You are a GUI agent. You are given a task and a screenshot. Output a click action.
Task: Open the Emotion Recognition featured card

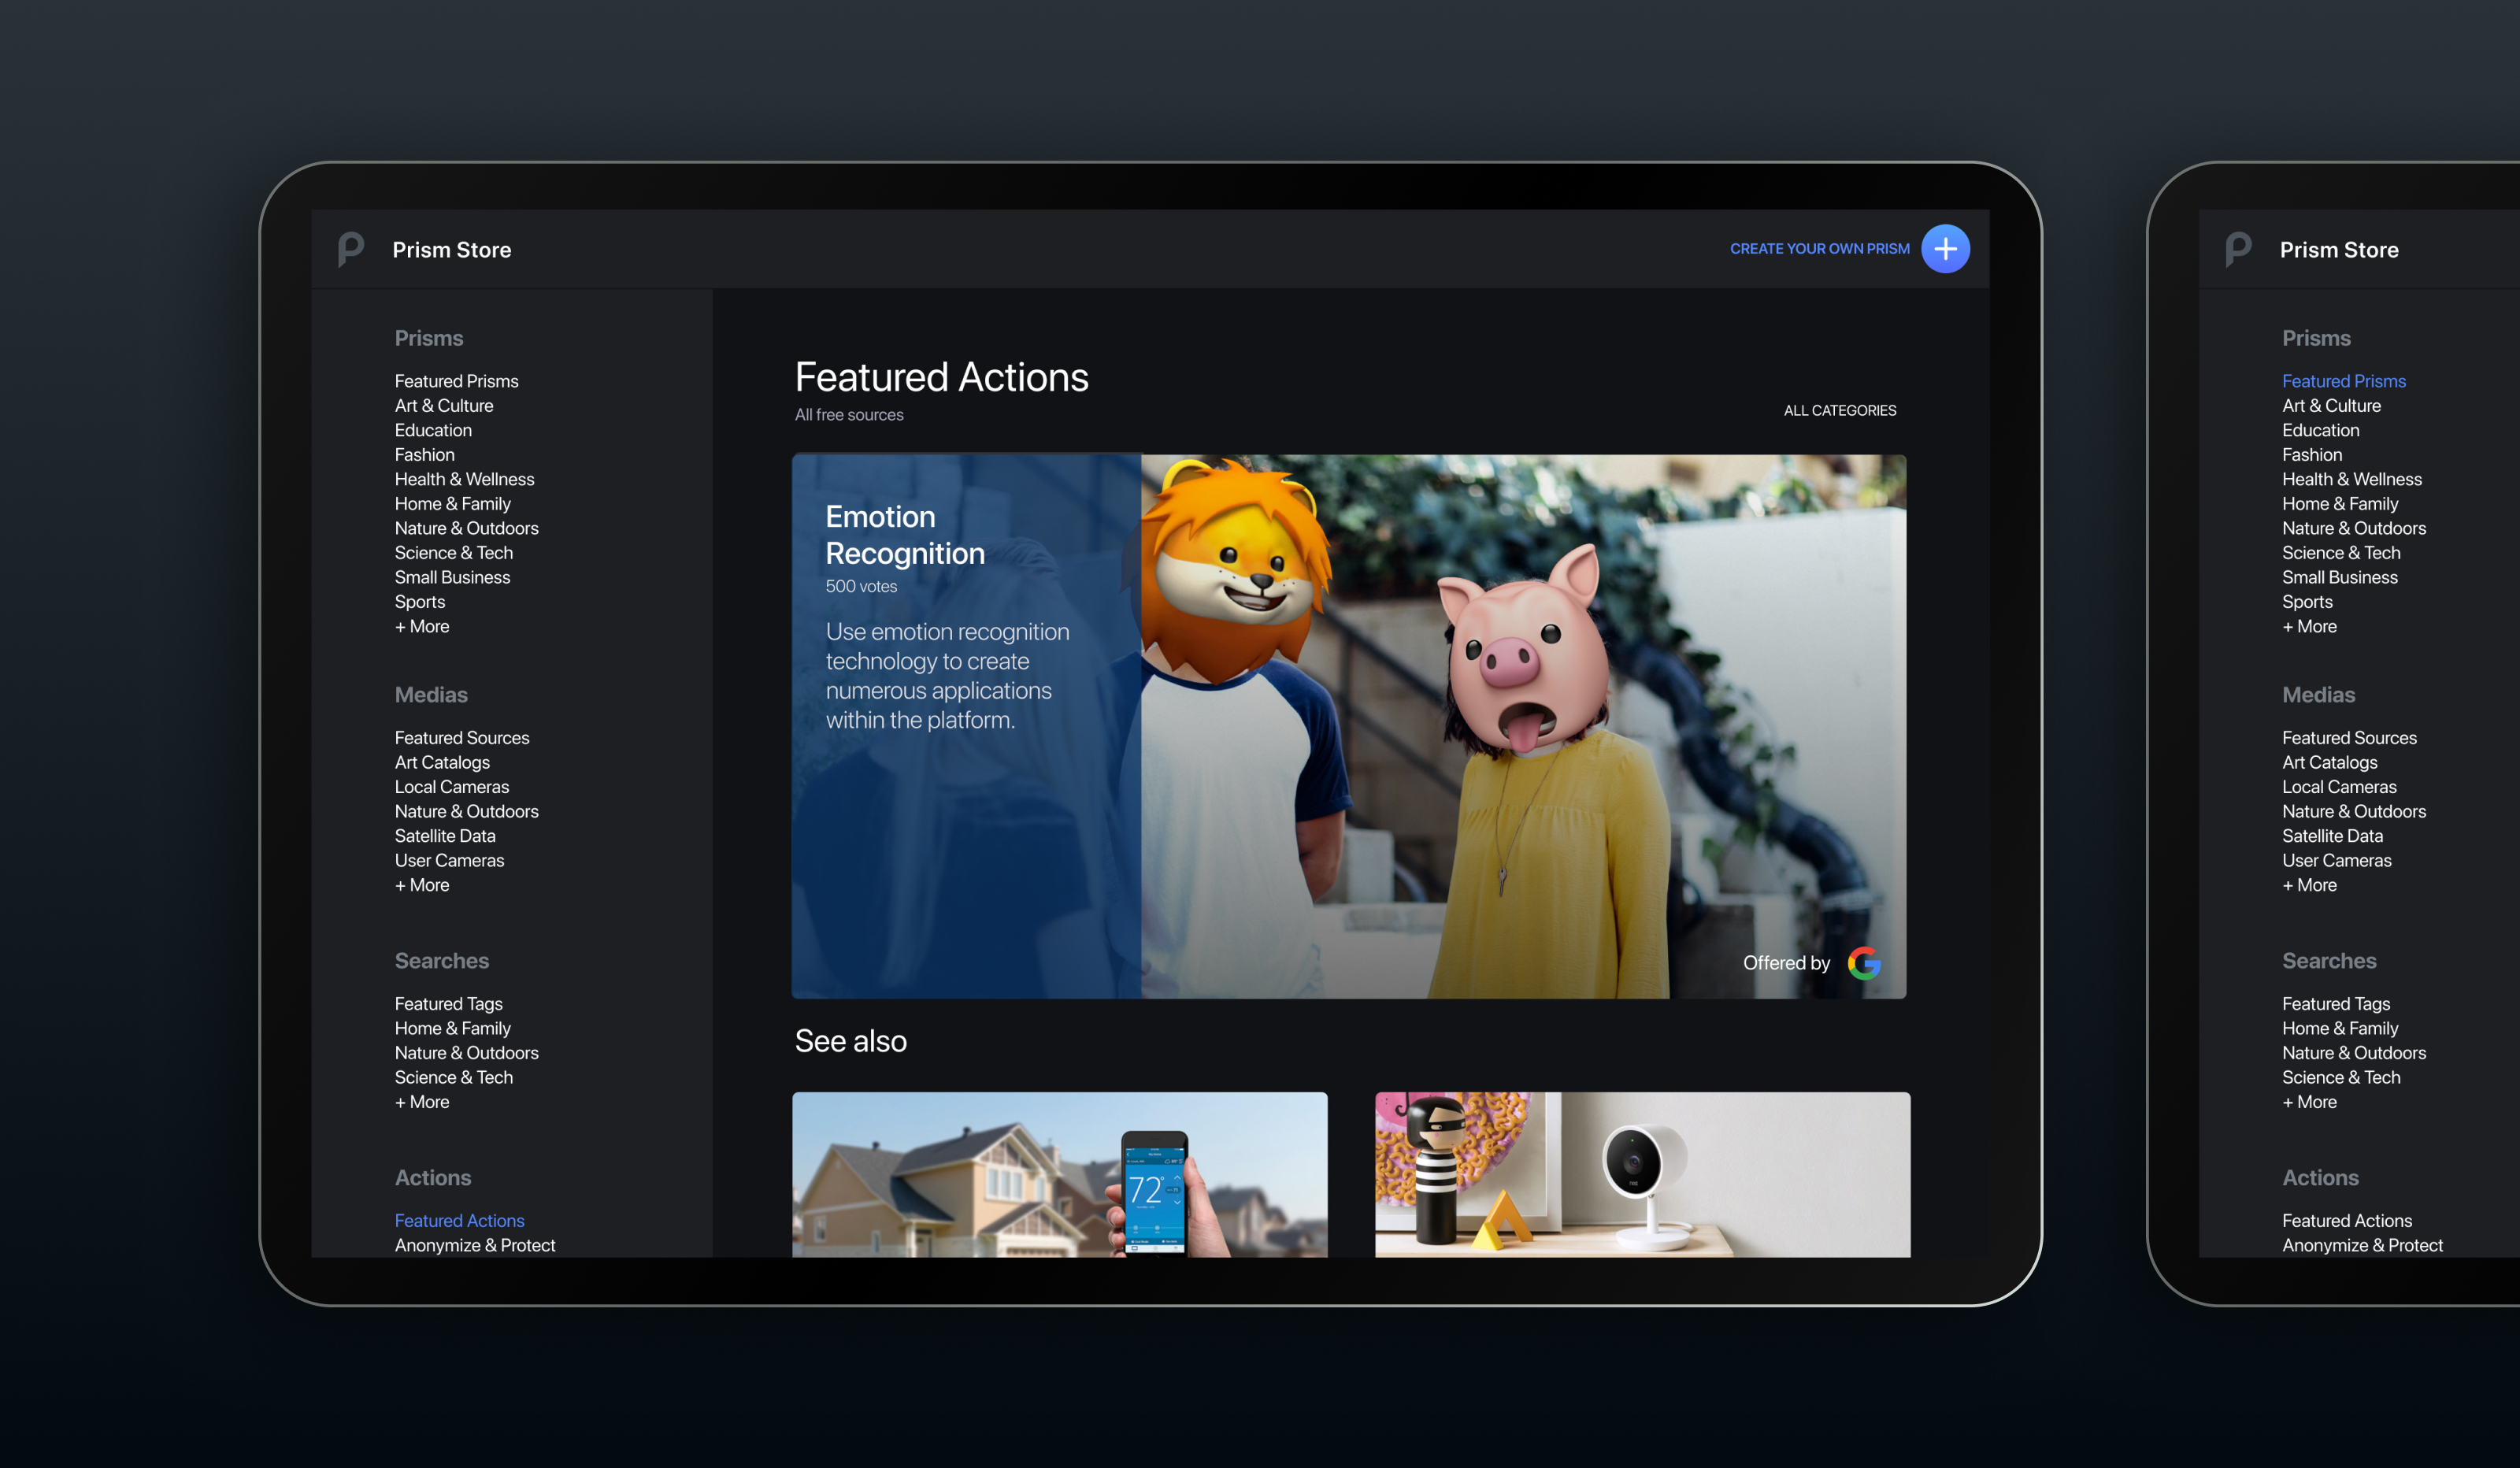pyautogui.click(x=1349, y=726)
